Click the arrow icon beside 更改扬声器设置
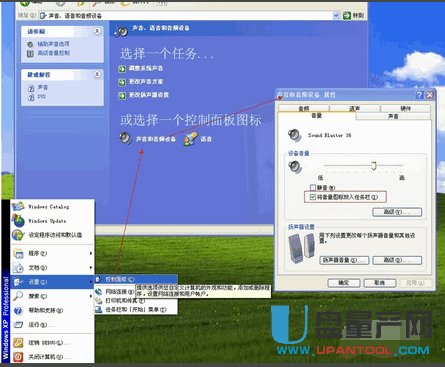Viewport: 445px width, 367px height. tap(122, 96)
